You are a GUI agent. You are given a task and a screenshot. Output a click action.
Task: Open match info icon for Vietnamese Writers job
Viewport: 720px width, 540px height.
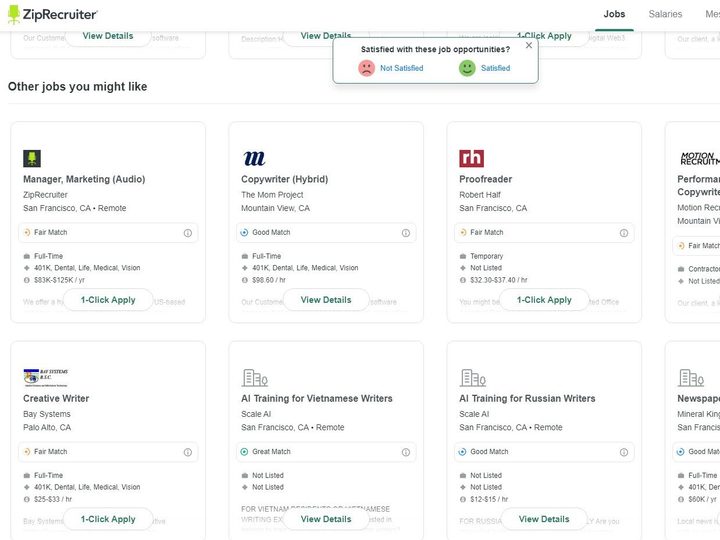[406, 452]
